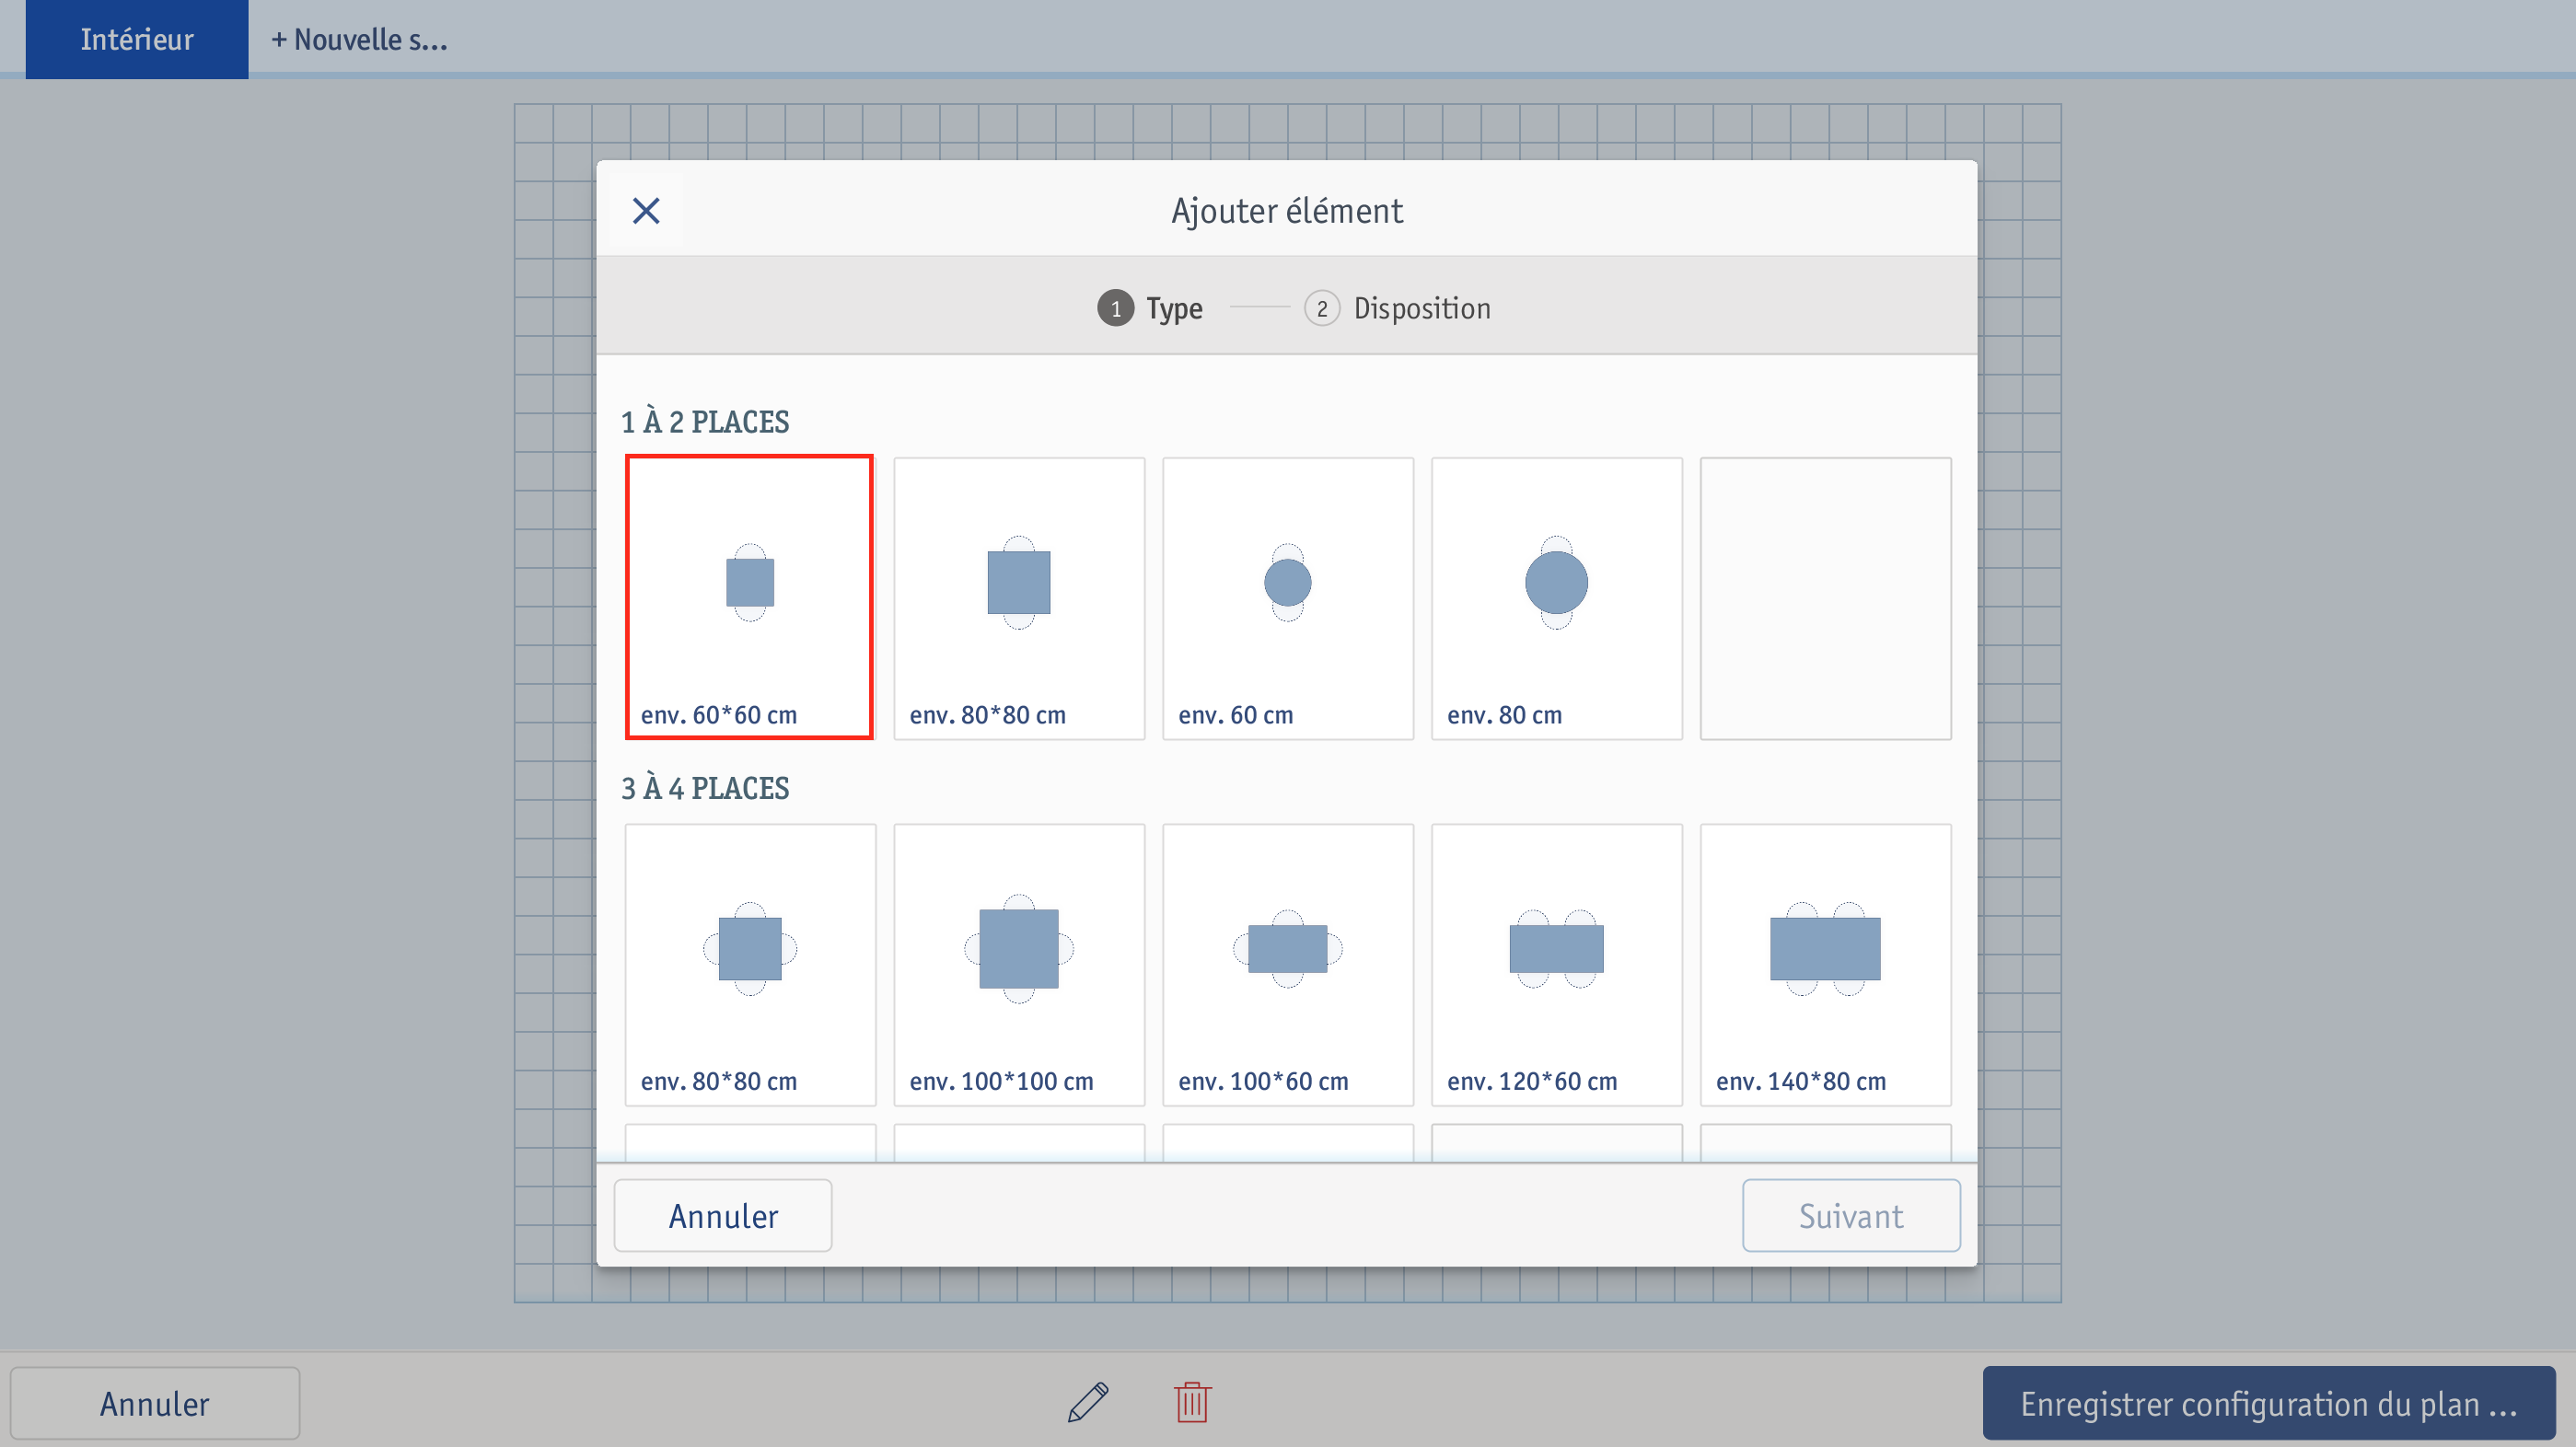This screenshot has width=2576, height=1447.
Task: Select the 3 à 4 places env. 80*80 cm table
Action: coord(750,965)
